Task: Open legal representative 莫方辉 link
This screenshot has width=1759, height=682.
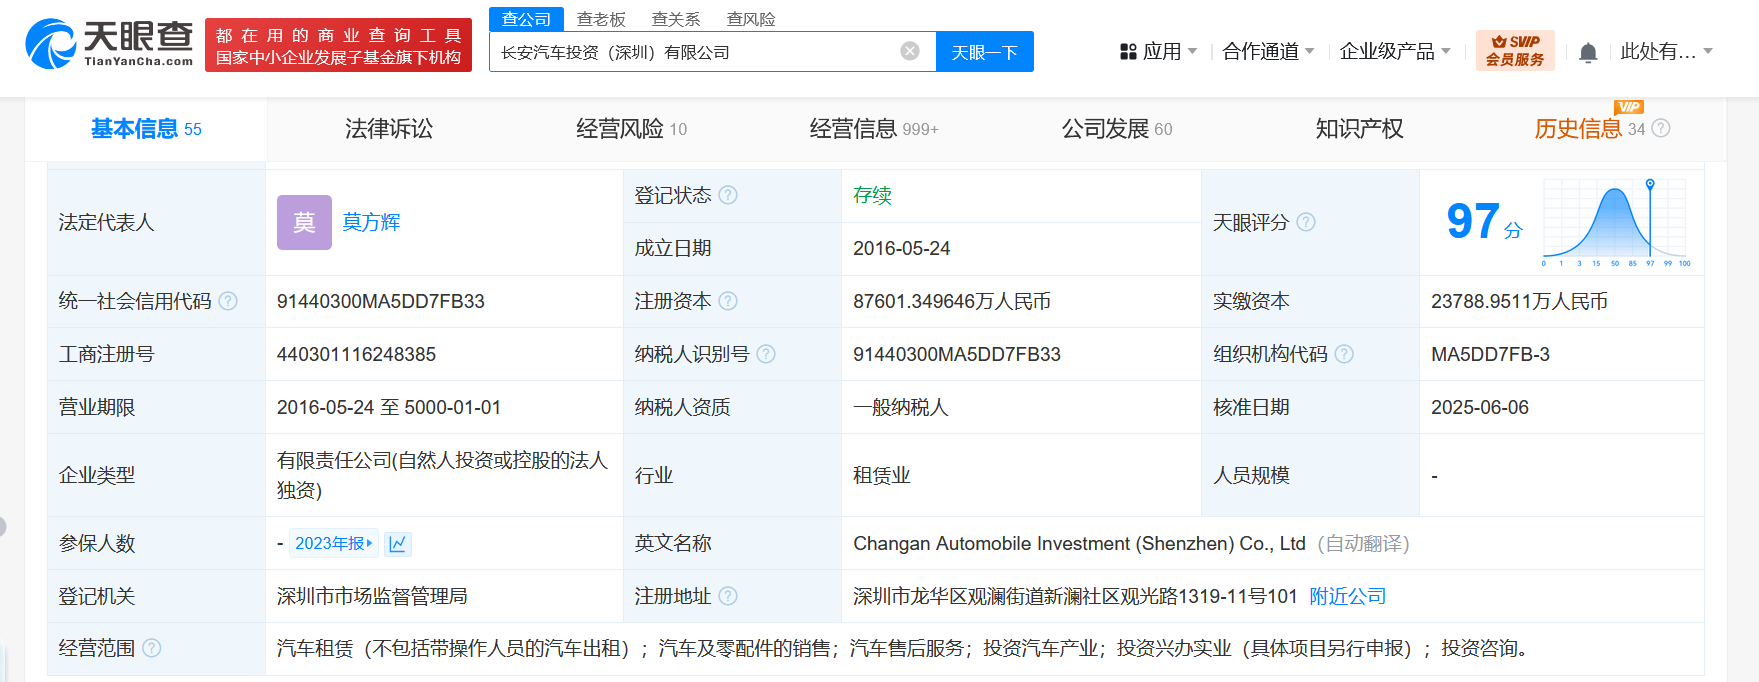Action: [371, 222]
